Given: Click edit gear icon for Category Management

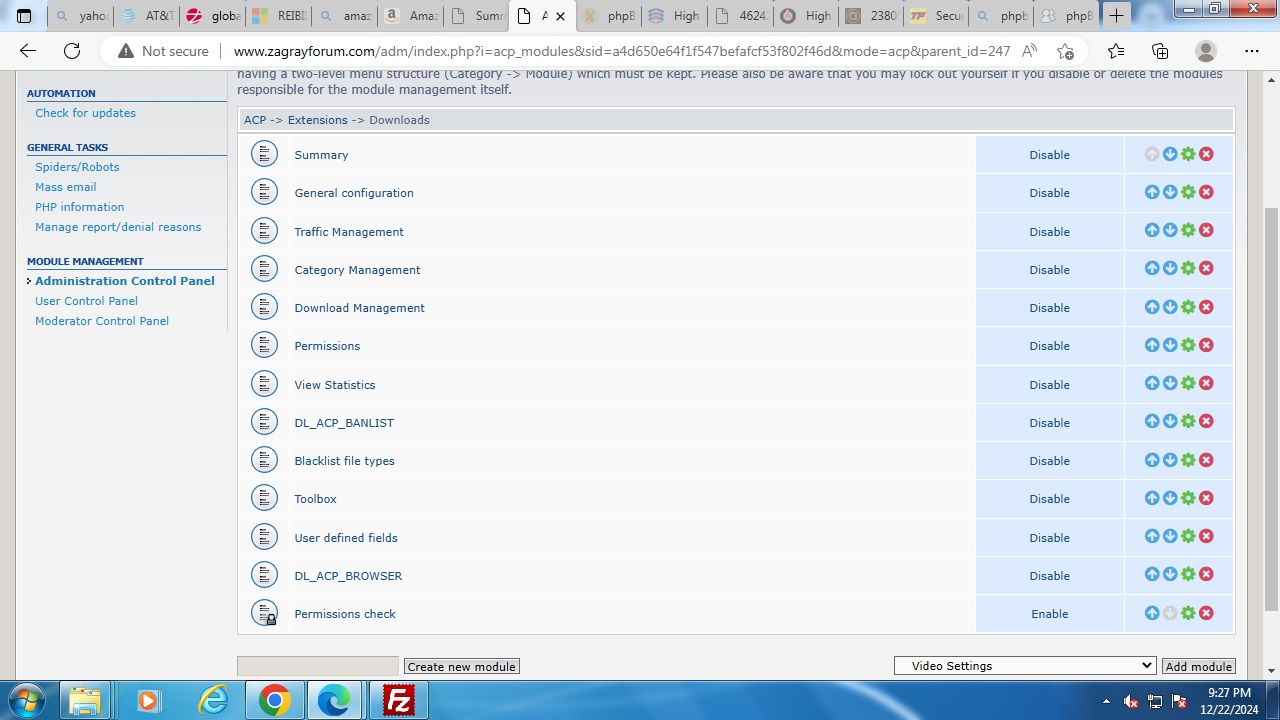Looking at the screenshot, I should [x=1188, y=269].
